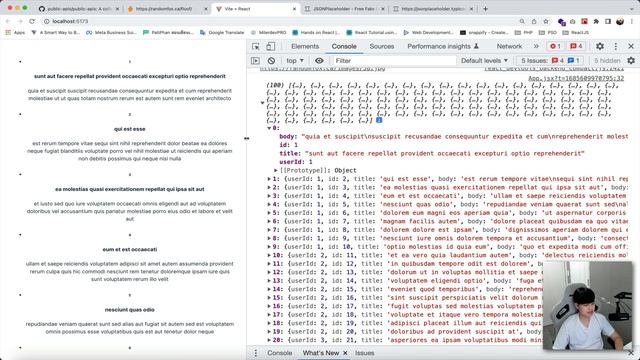
Task: Show the console sidebar
Action: click(256, 60)
